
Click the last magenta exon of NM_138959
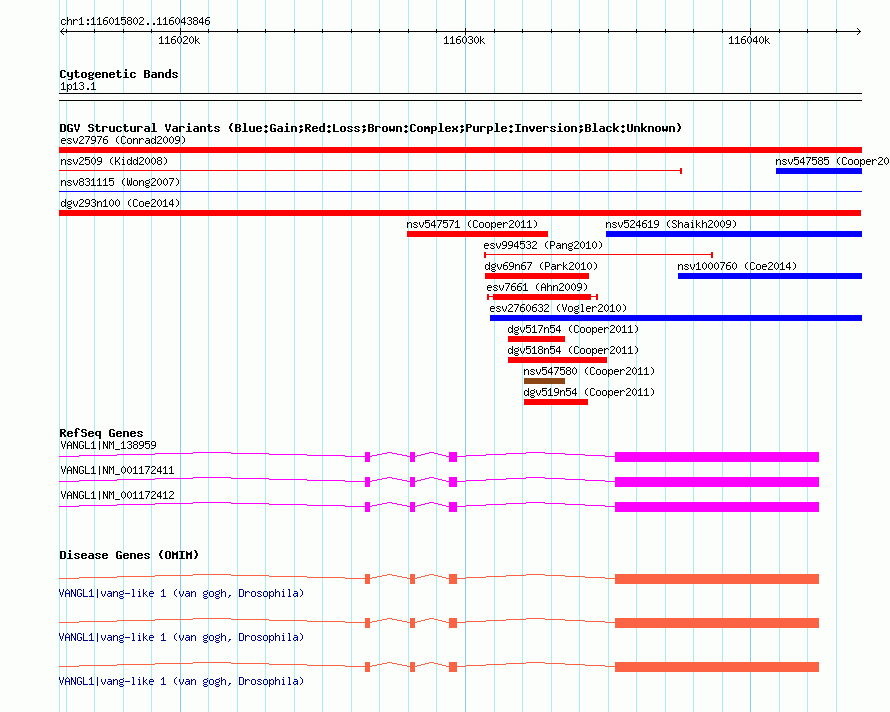point(717,457)
